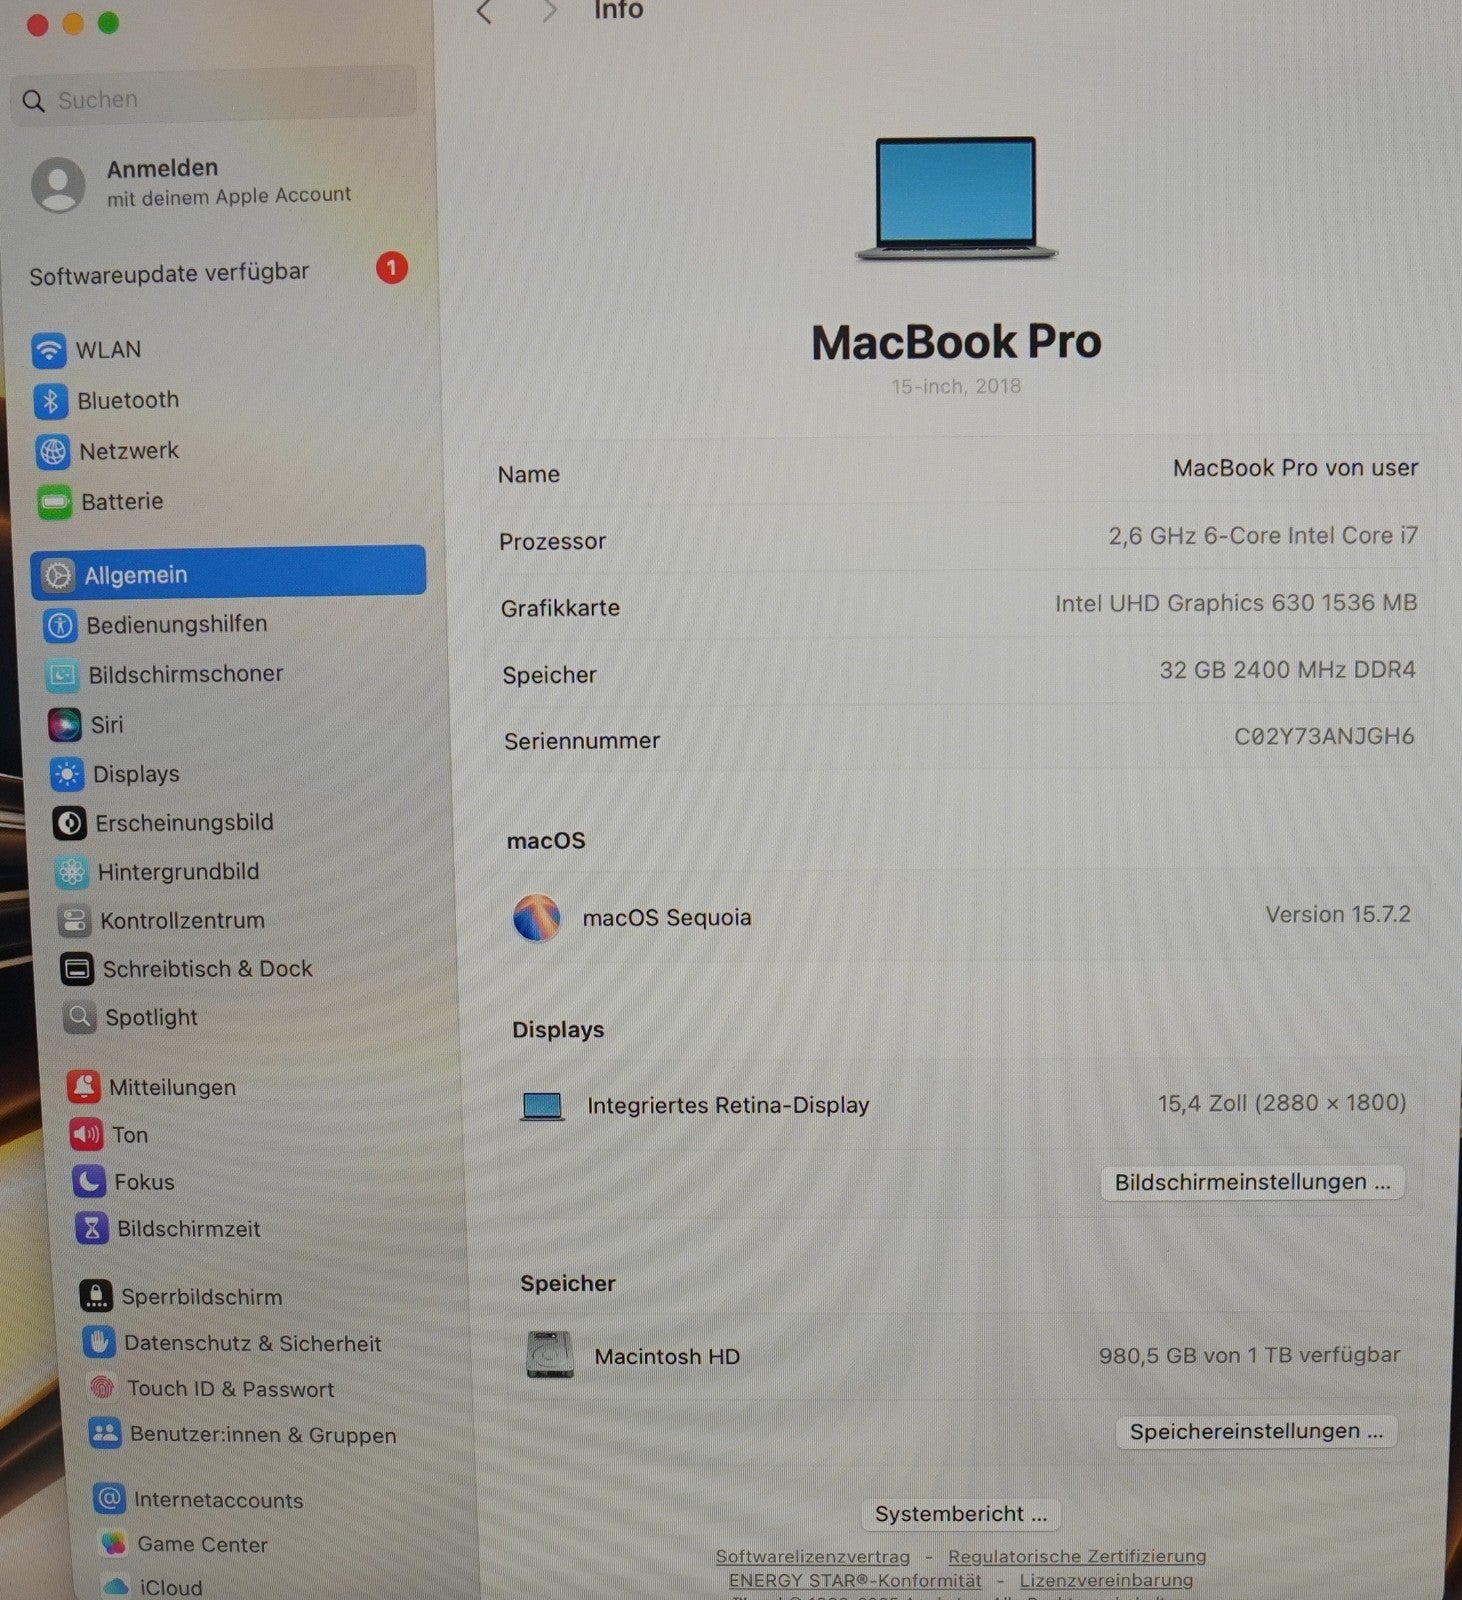This screenshot has width=1462, height=1600.
Task: Select Anmelden mit deinem Apple Account
Action: click(x=229, y=182)
